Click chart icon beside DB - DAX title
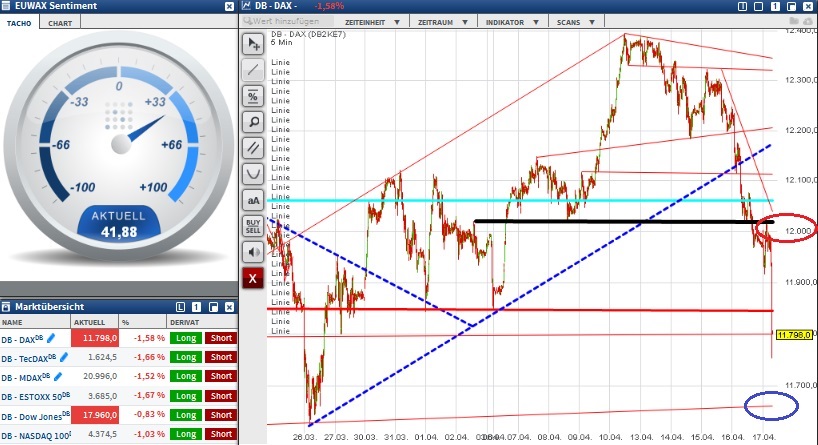The height and width of the screenshot is (445, 818). pos(247,6)
